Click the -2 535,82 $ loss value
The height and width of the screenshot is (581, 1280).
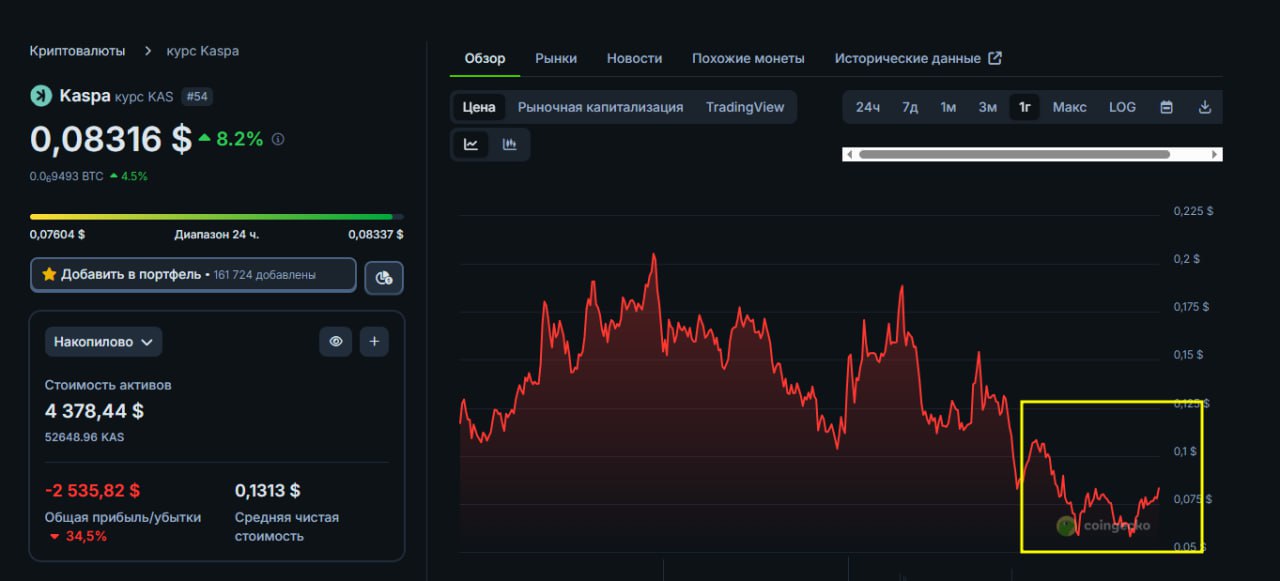(92, 490)
